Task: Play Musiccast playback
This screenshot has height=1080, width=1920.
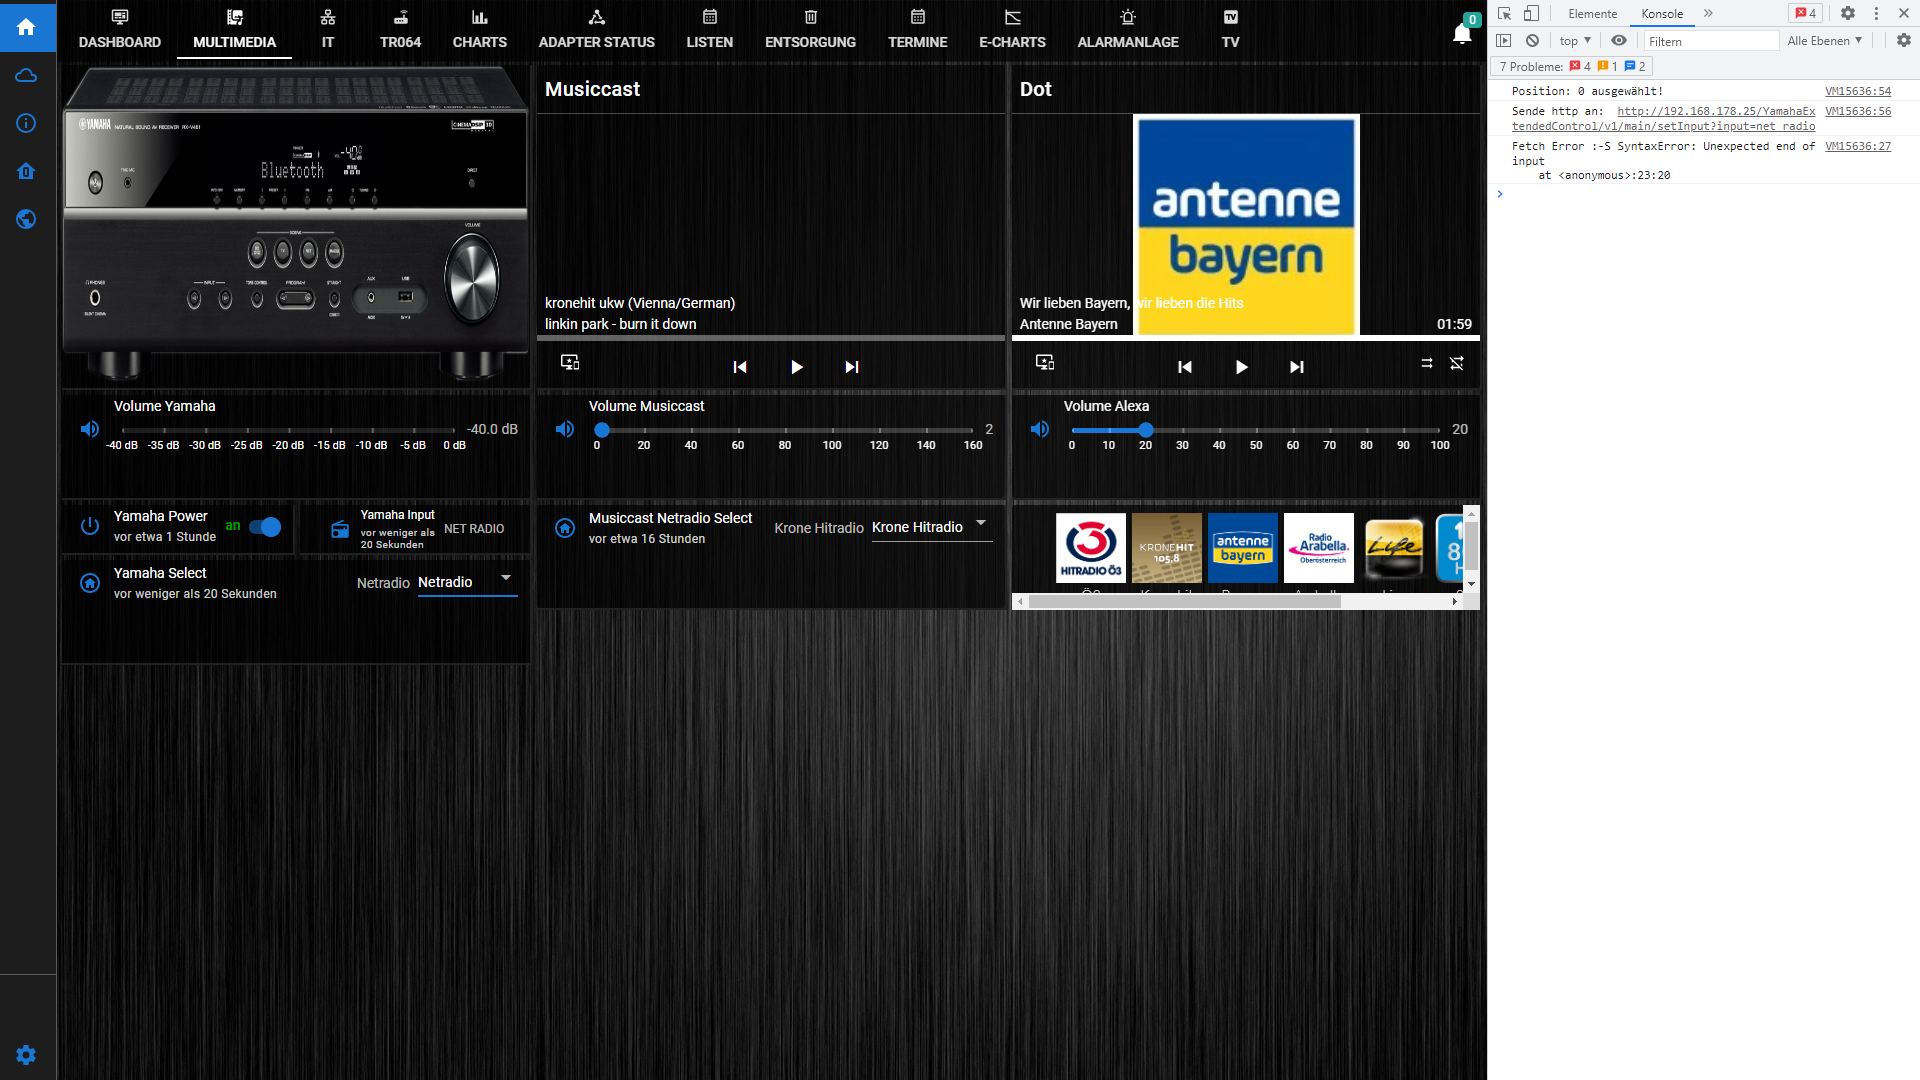Action: click(797, 367)
